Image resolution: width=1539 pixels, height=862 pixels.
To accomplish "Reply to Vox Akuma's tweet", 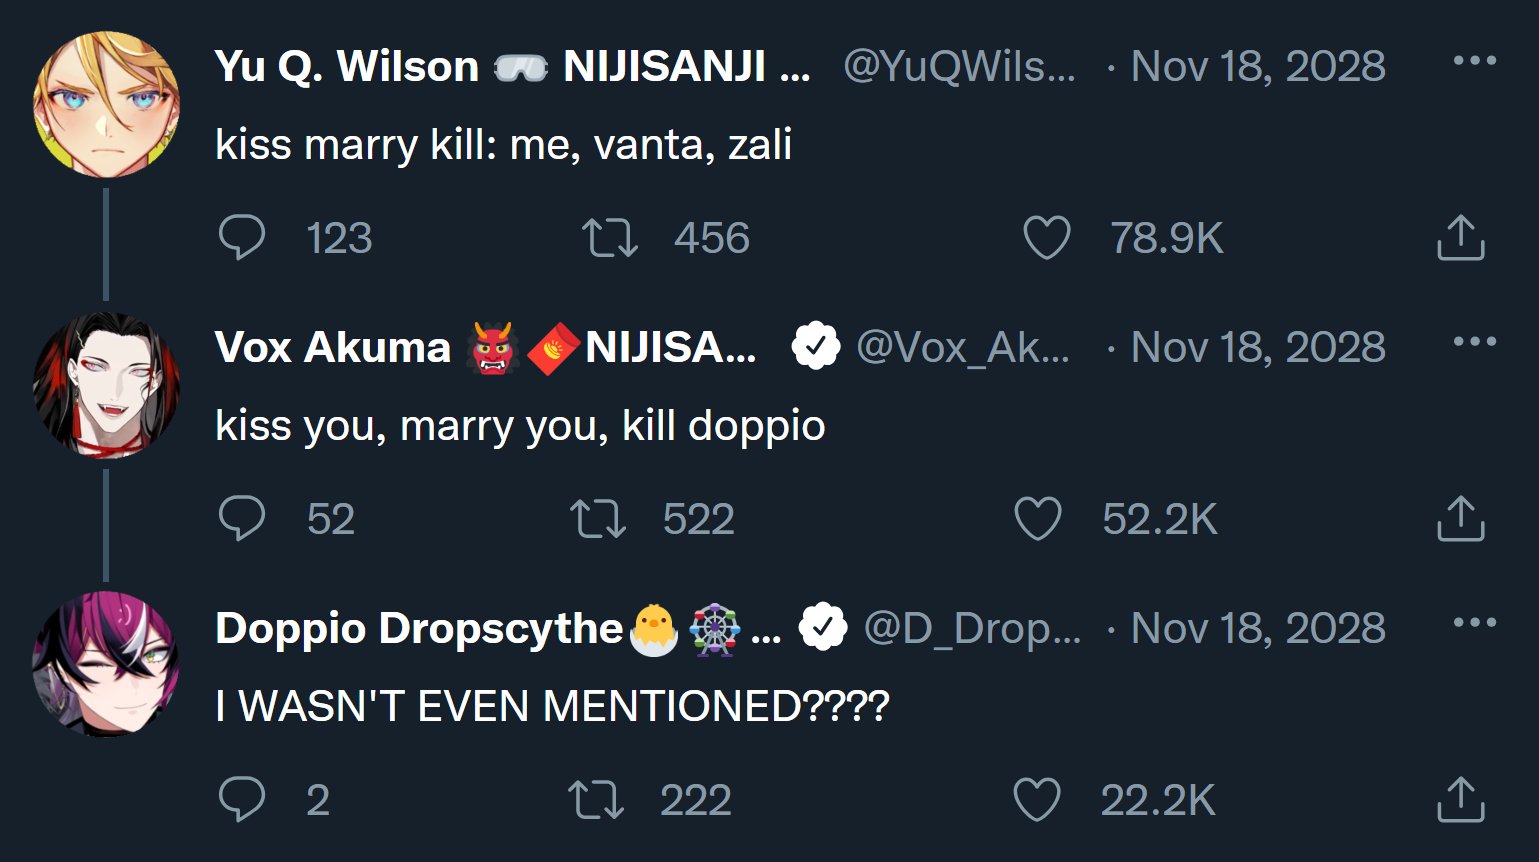I will pyautogui.click(x=242, y=519).
